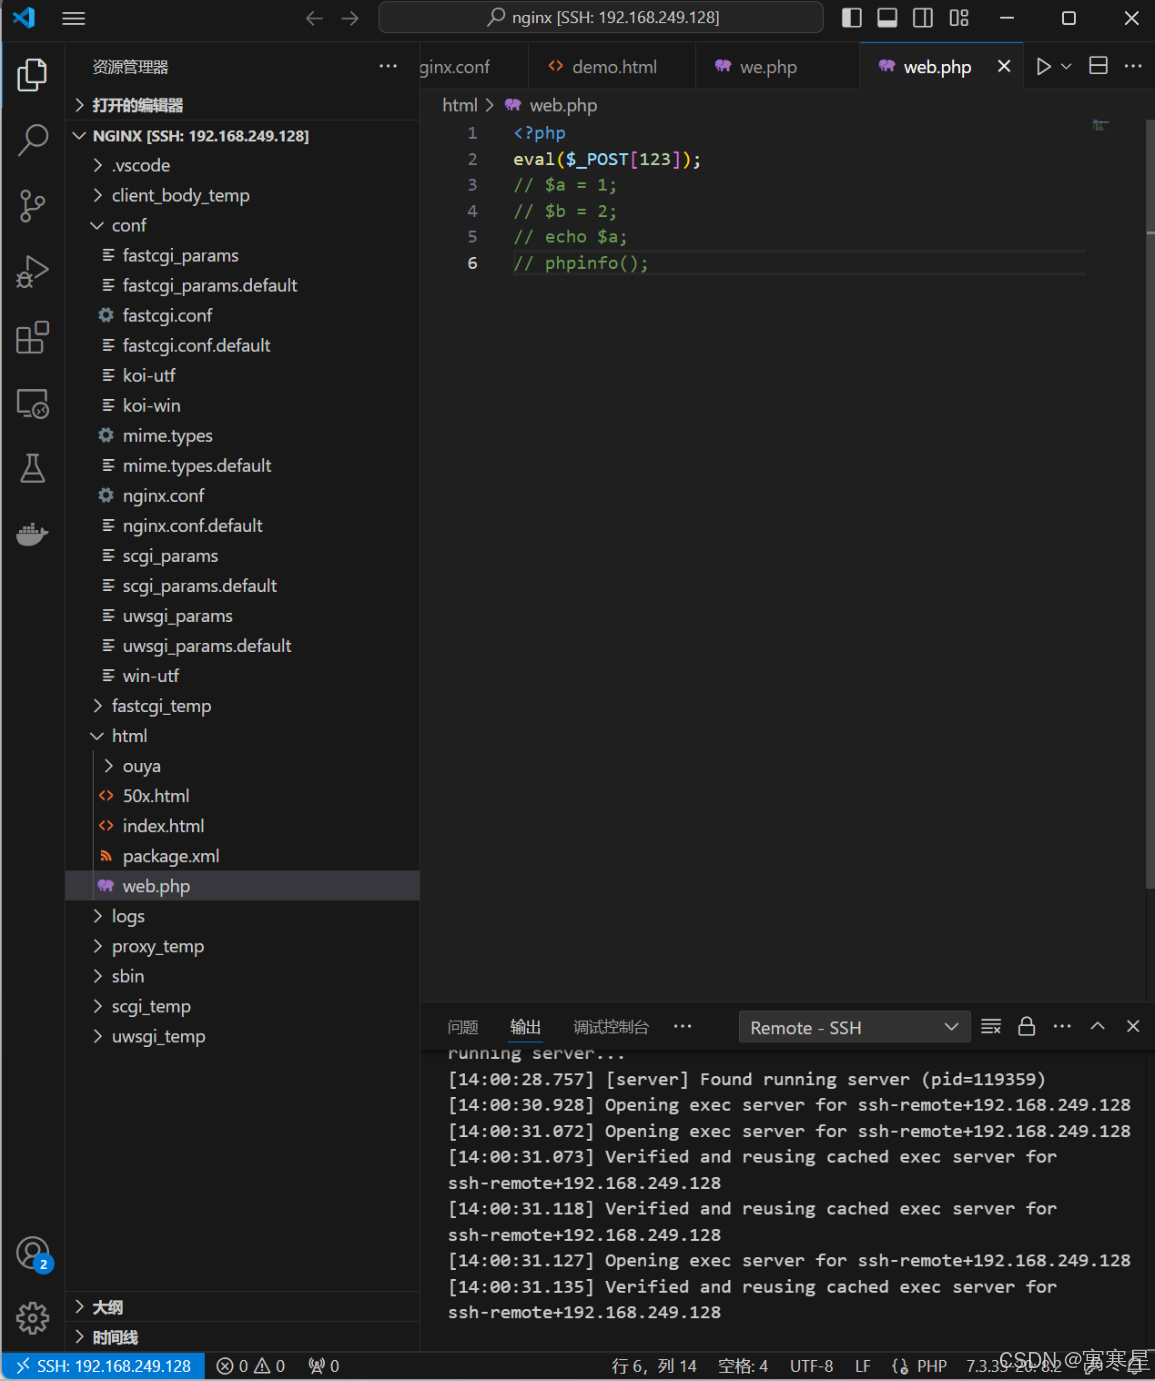This screenshot has width=1155, height=1381.
Task: Open the Extensions view
Action: pos(32,338)
